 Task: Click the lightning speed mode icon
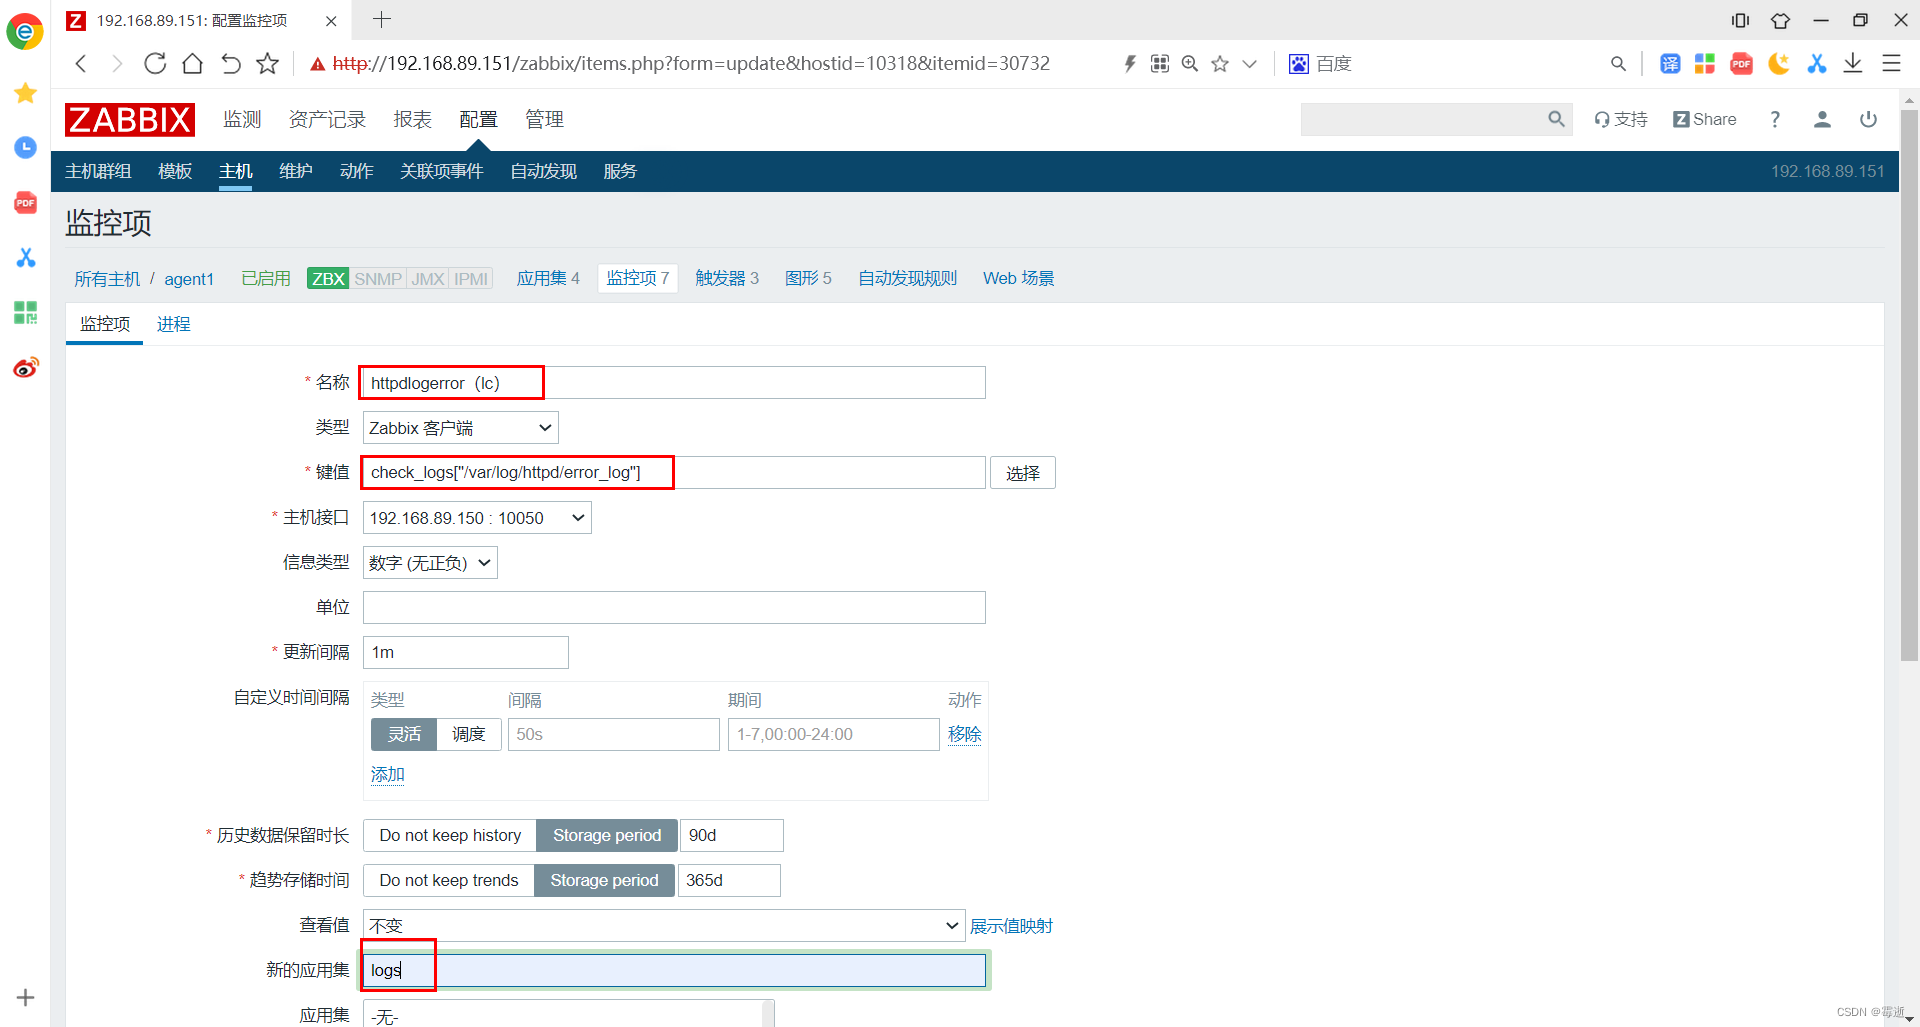point(1130,64)
